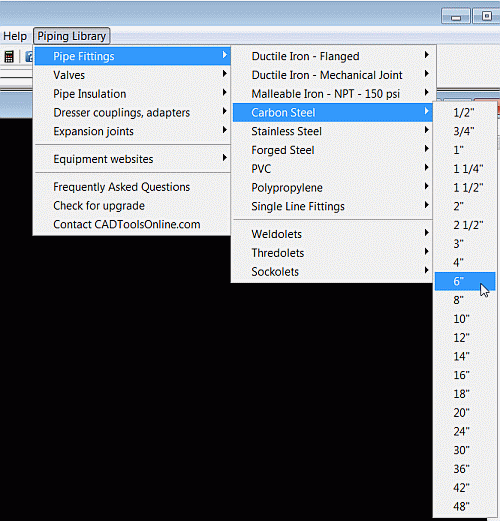Expand arrow beside Pipe Fittings
The height and width of the screenshot is (521, 500).
[x=225, y=55]
